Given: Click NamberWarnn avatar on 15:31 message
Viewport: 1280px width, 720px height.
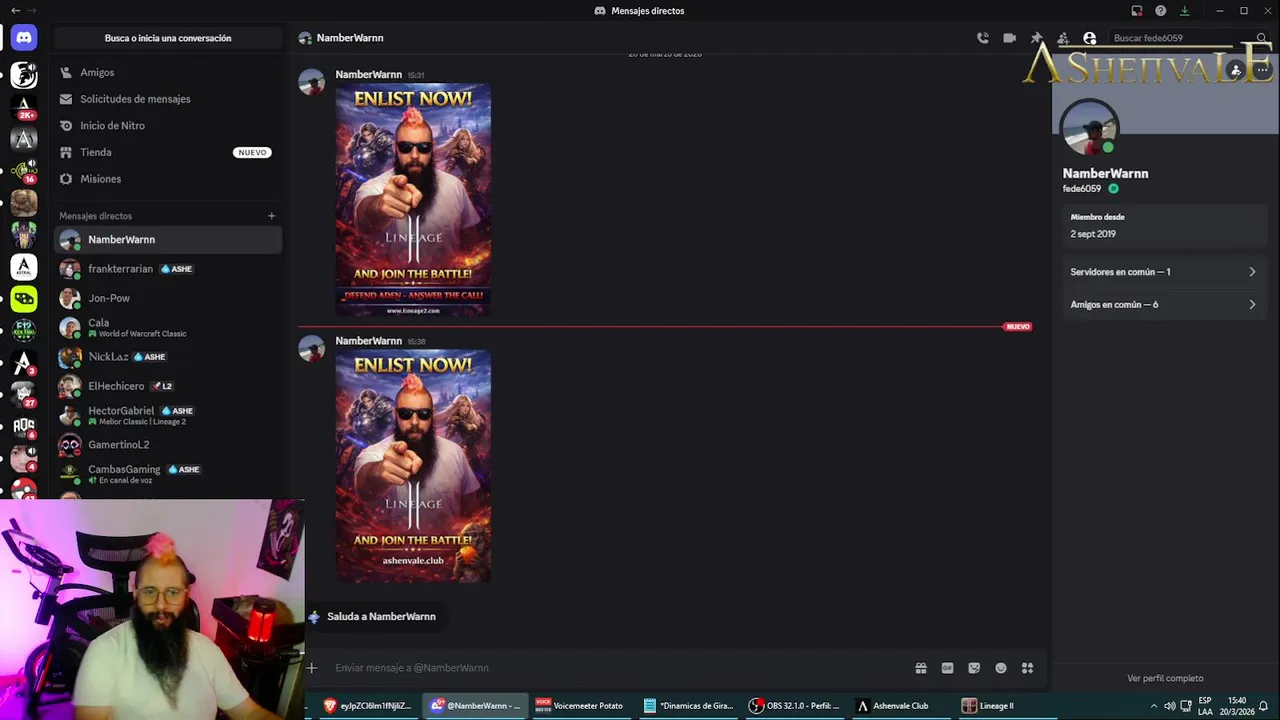Looking at the screenshot, I should 312,82.
